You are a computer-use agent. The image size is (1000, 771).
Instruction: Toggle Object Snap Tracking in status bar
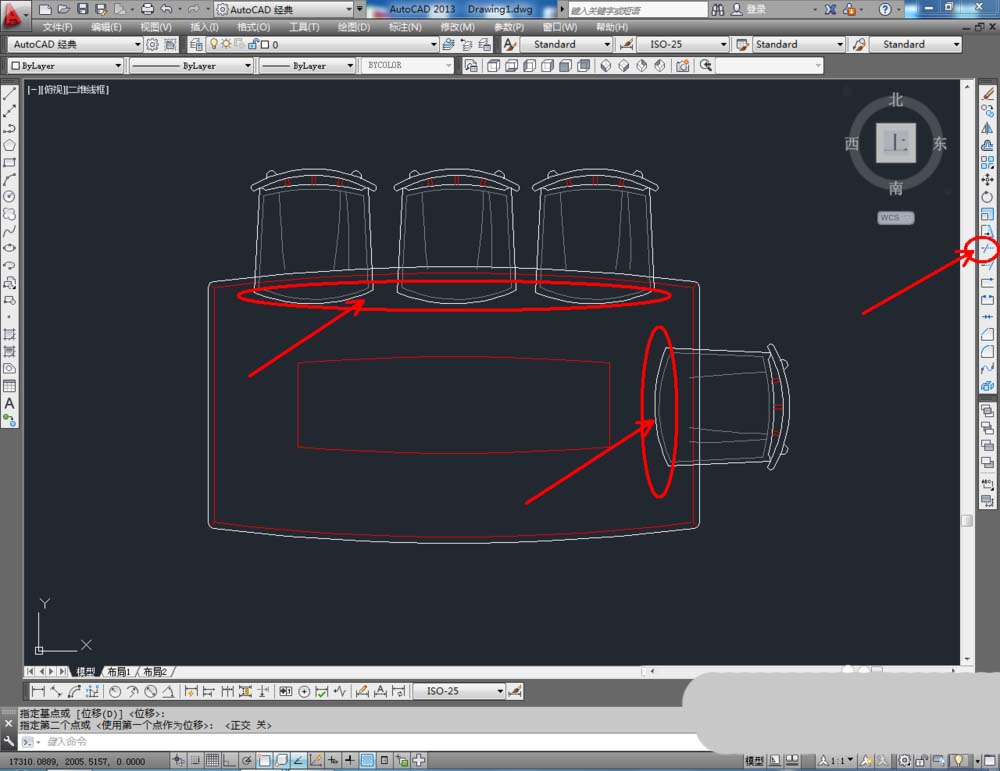click(x=298, y=760)
